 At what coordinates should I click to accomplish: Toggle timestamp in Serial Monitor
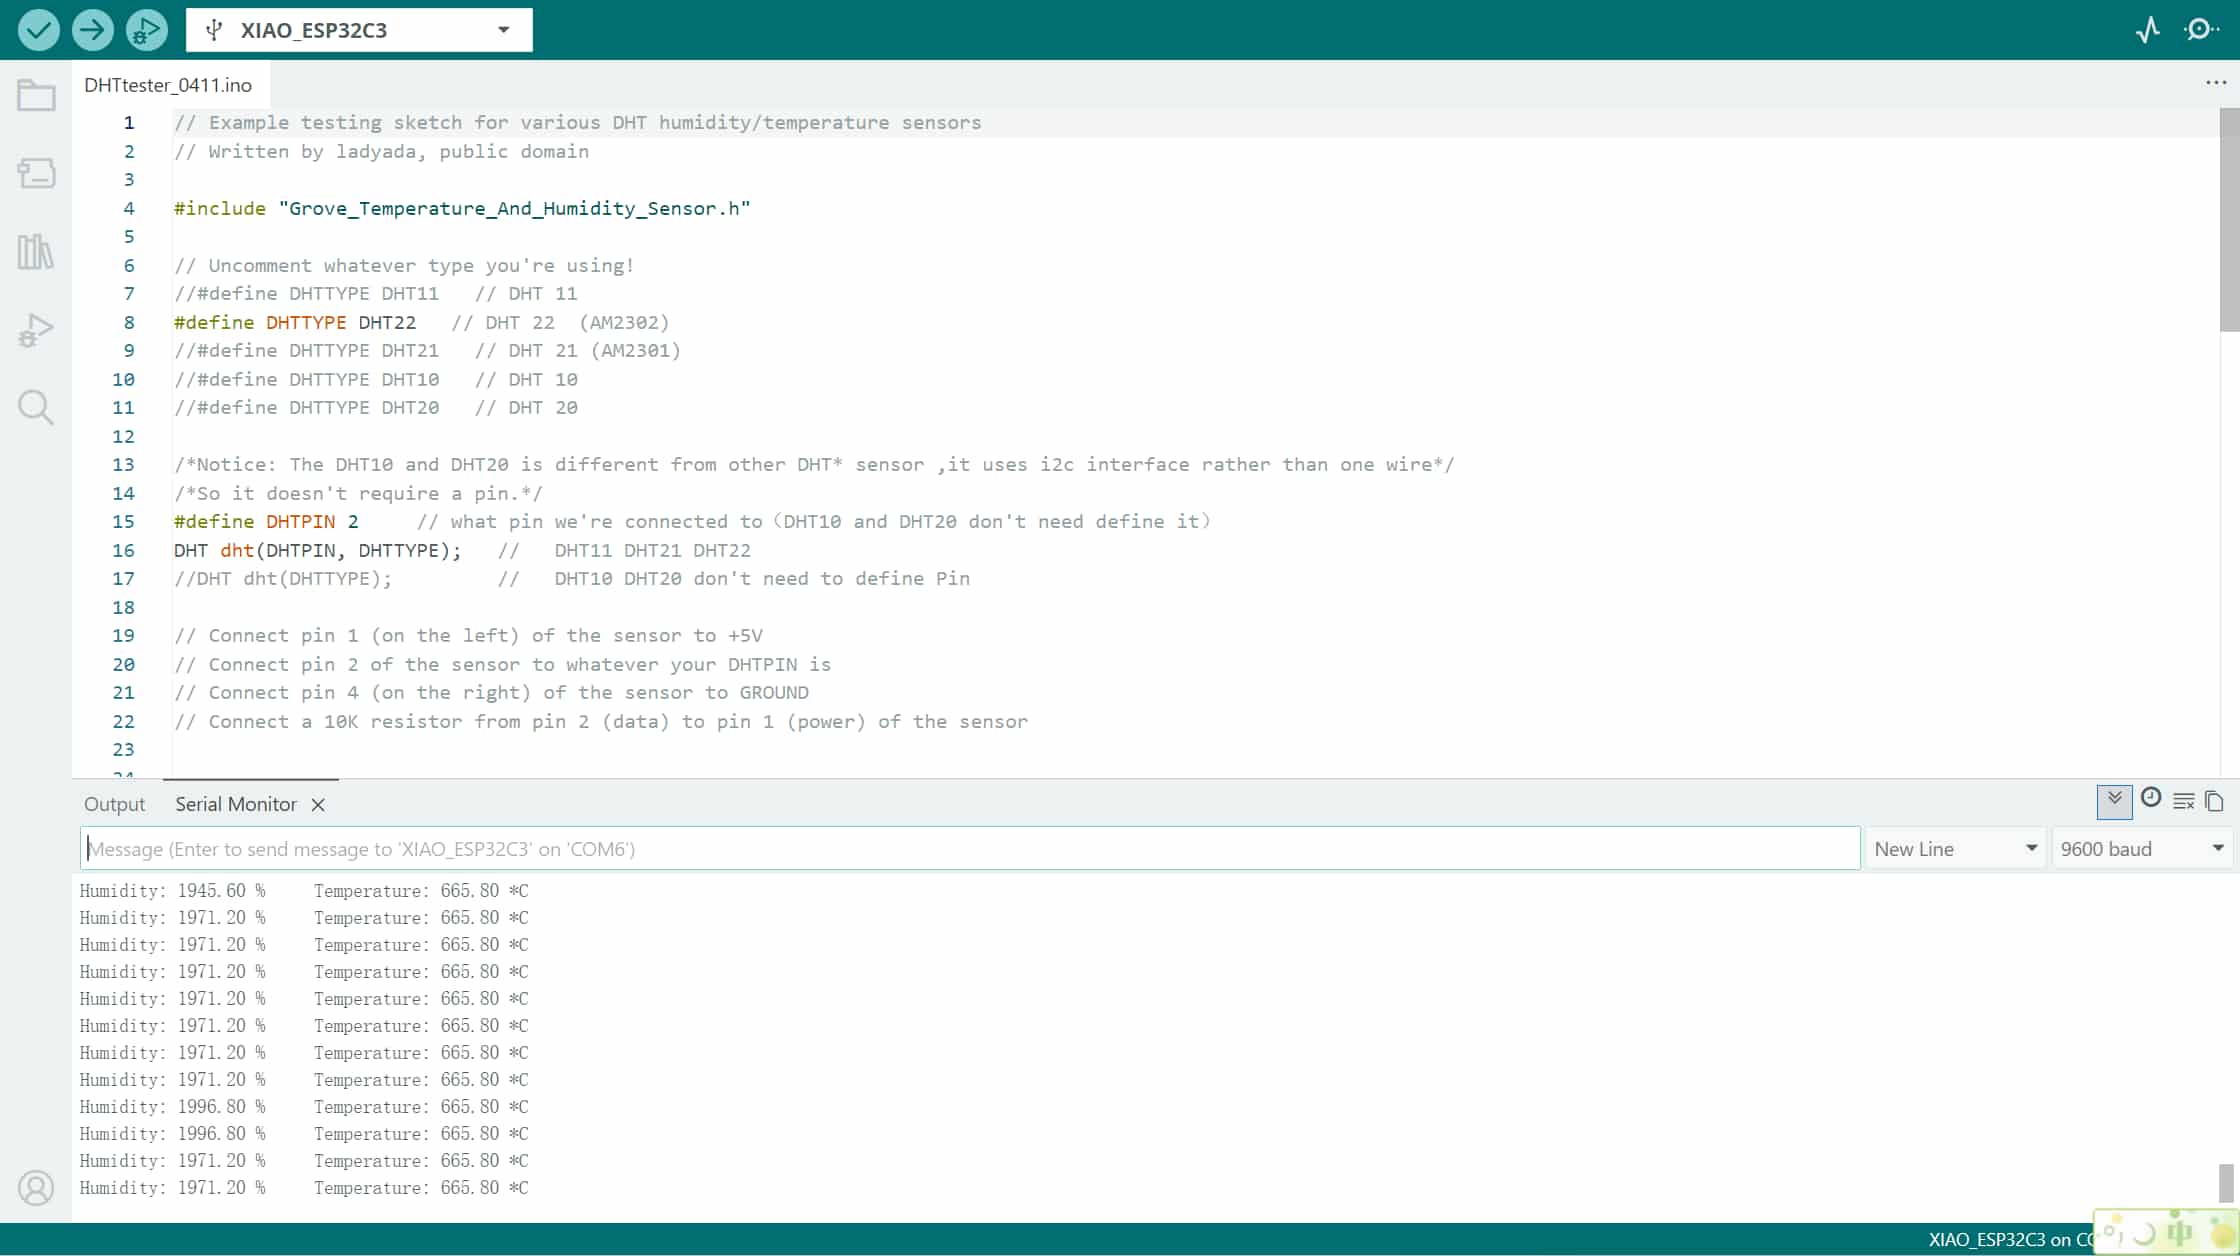tap(2151, 798)
